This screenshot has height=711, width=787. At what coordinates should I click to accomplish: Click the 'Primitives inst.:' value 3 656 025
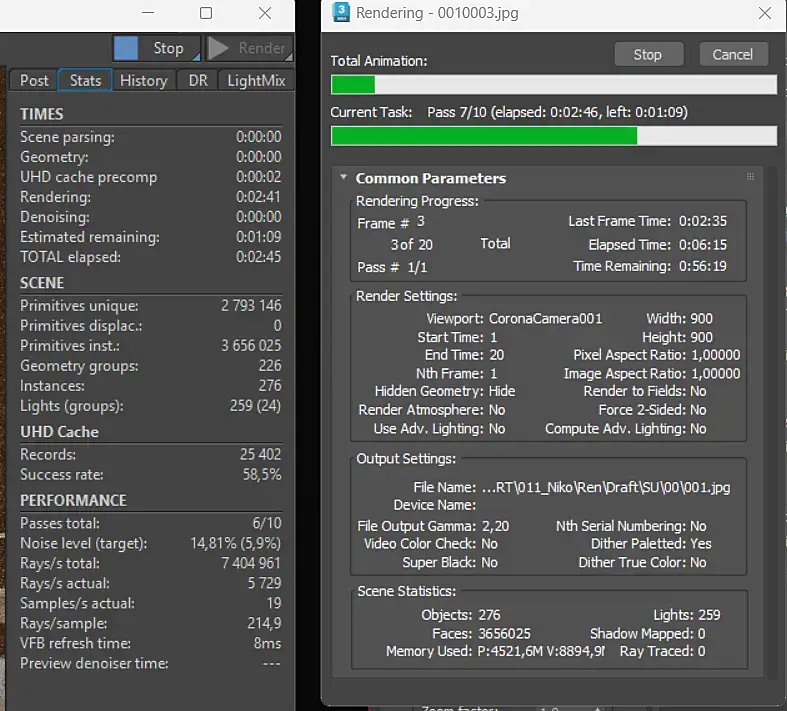pos(251,346)
